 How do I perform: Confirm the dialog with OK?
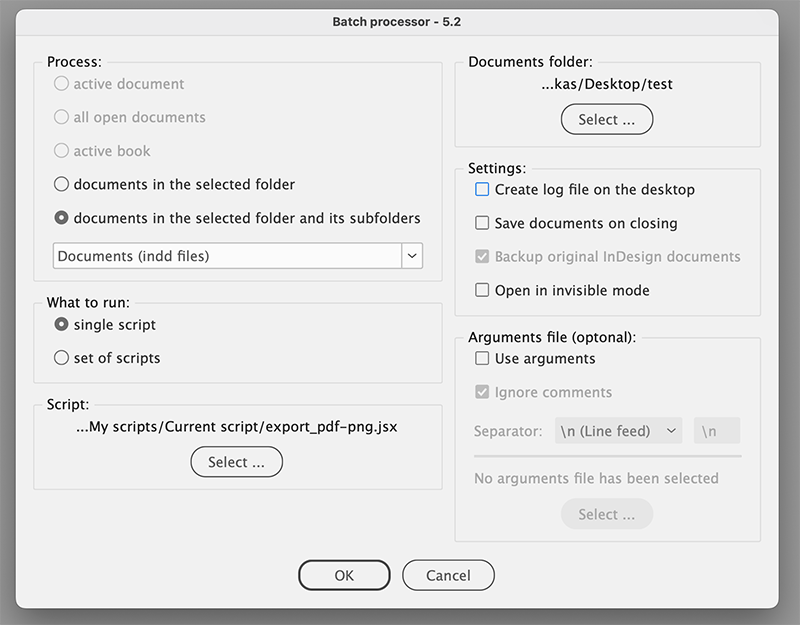[x=344, y=576]
